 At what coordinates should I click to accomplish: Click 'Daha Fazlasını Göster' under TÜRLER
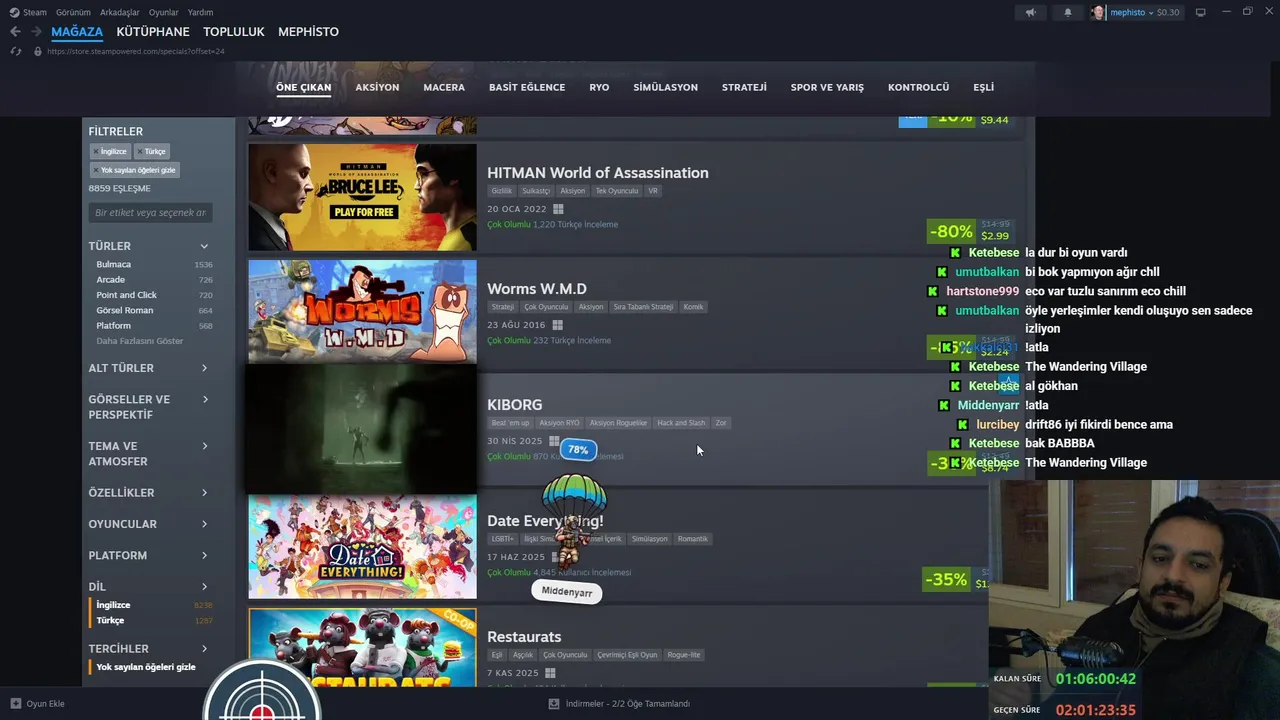click(x=140, y=341)
